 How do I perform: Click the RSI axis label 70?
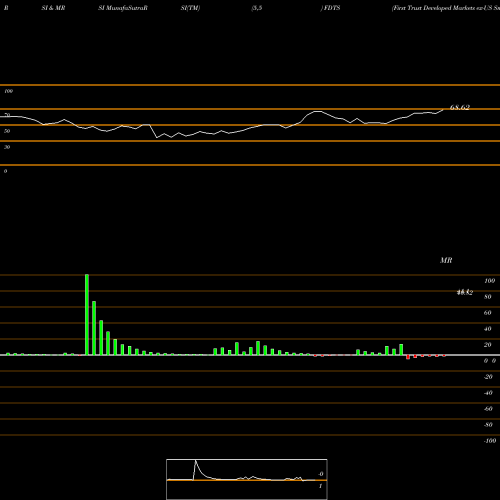point(7,115)
